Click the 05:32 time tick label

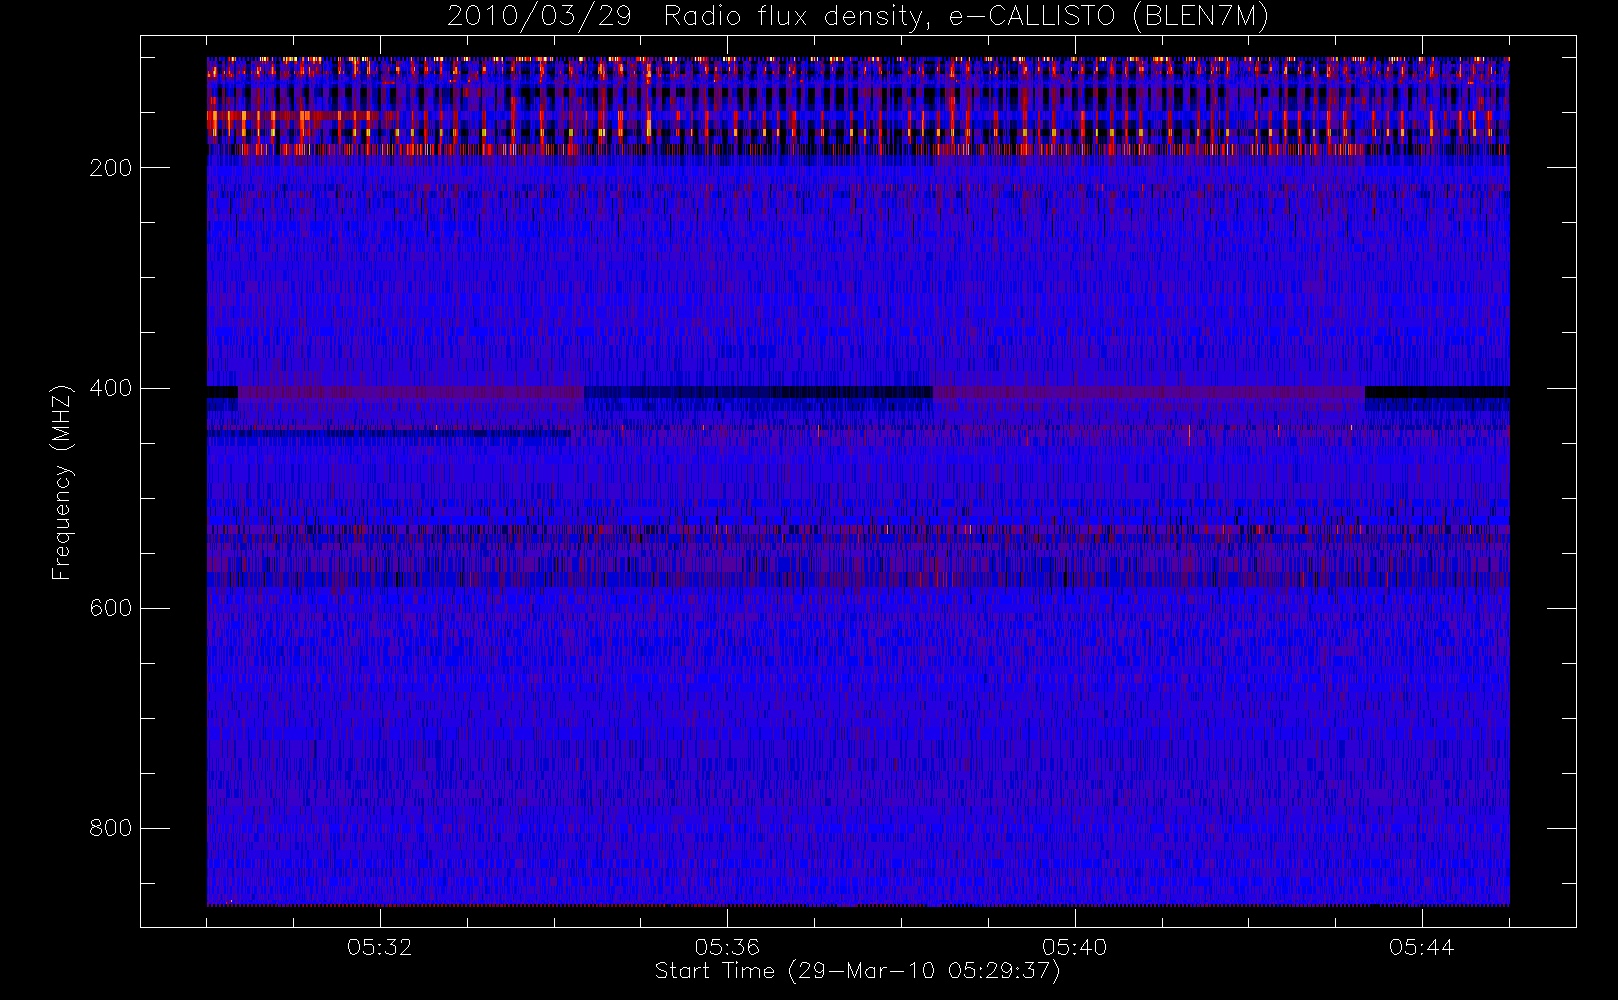tap(380, 947)
